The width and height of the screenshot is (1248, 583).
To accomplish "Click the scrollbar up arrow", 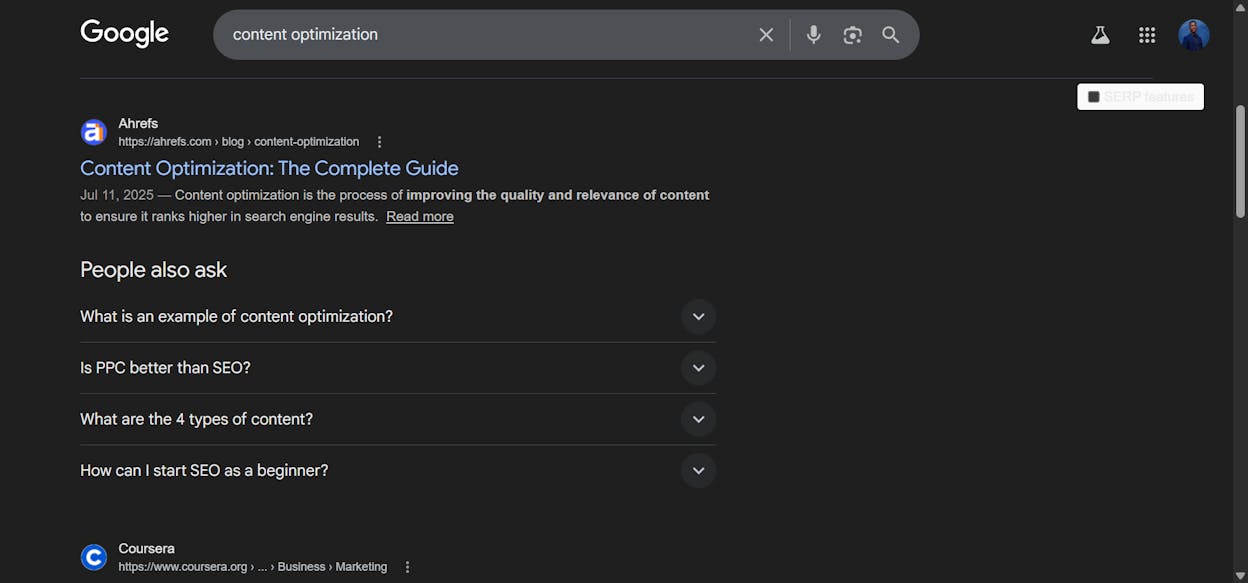I will pyautogui.click(x=1240, y=8).
